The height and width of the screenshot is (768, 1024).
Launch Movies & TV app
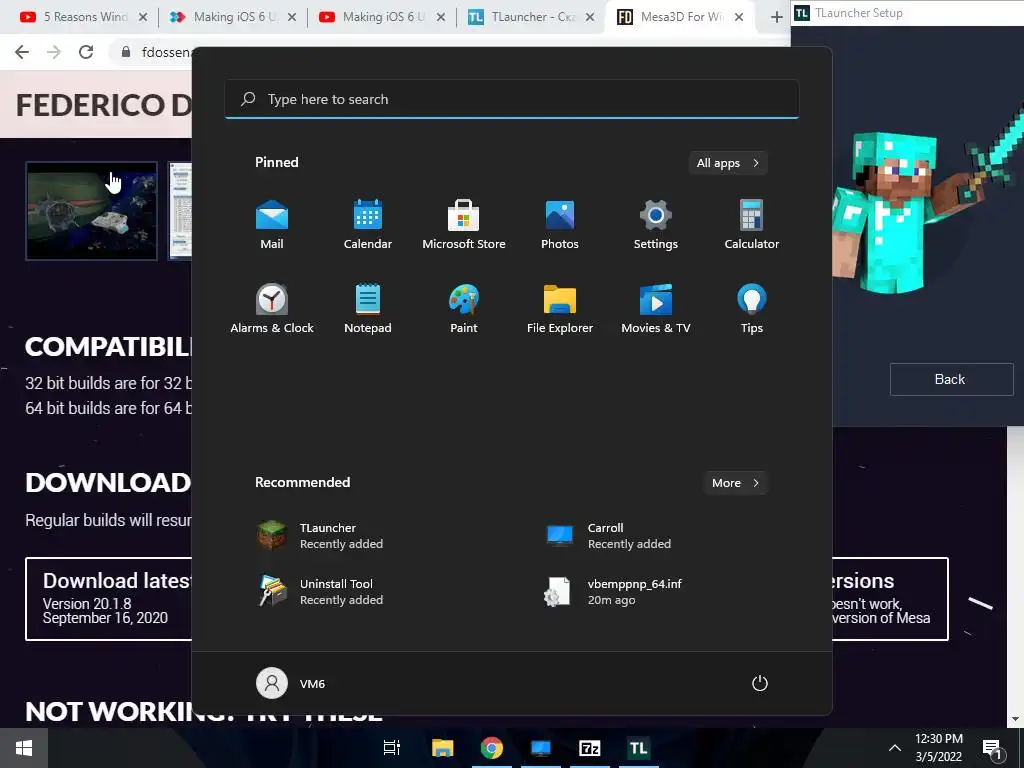coord(656,308)
